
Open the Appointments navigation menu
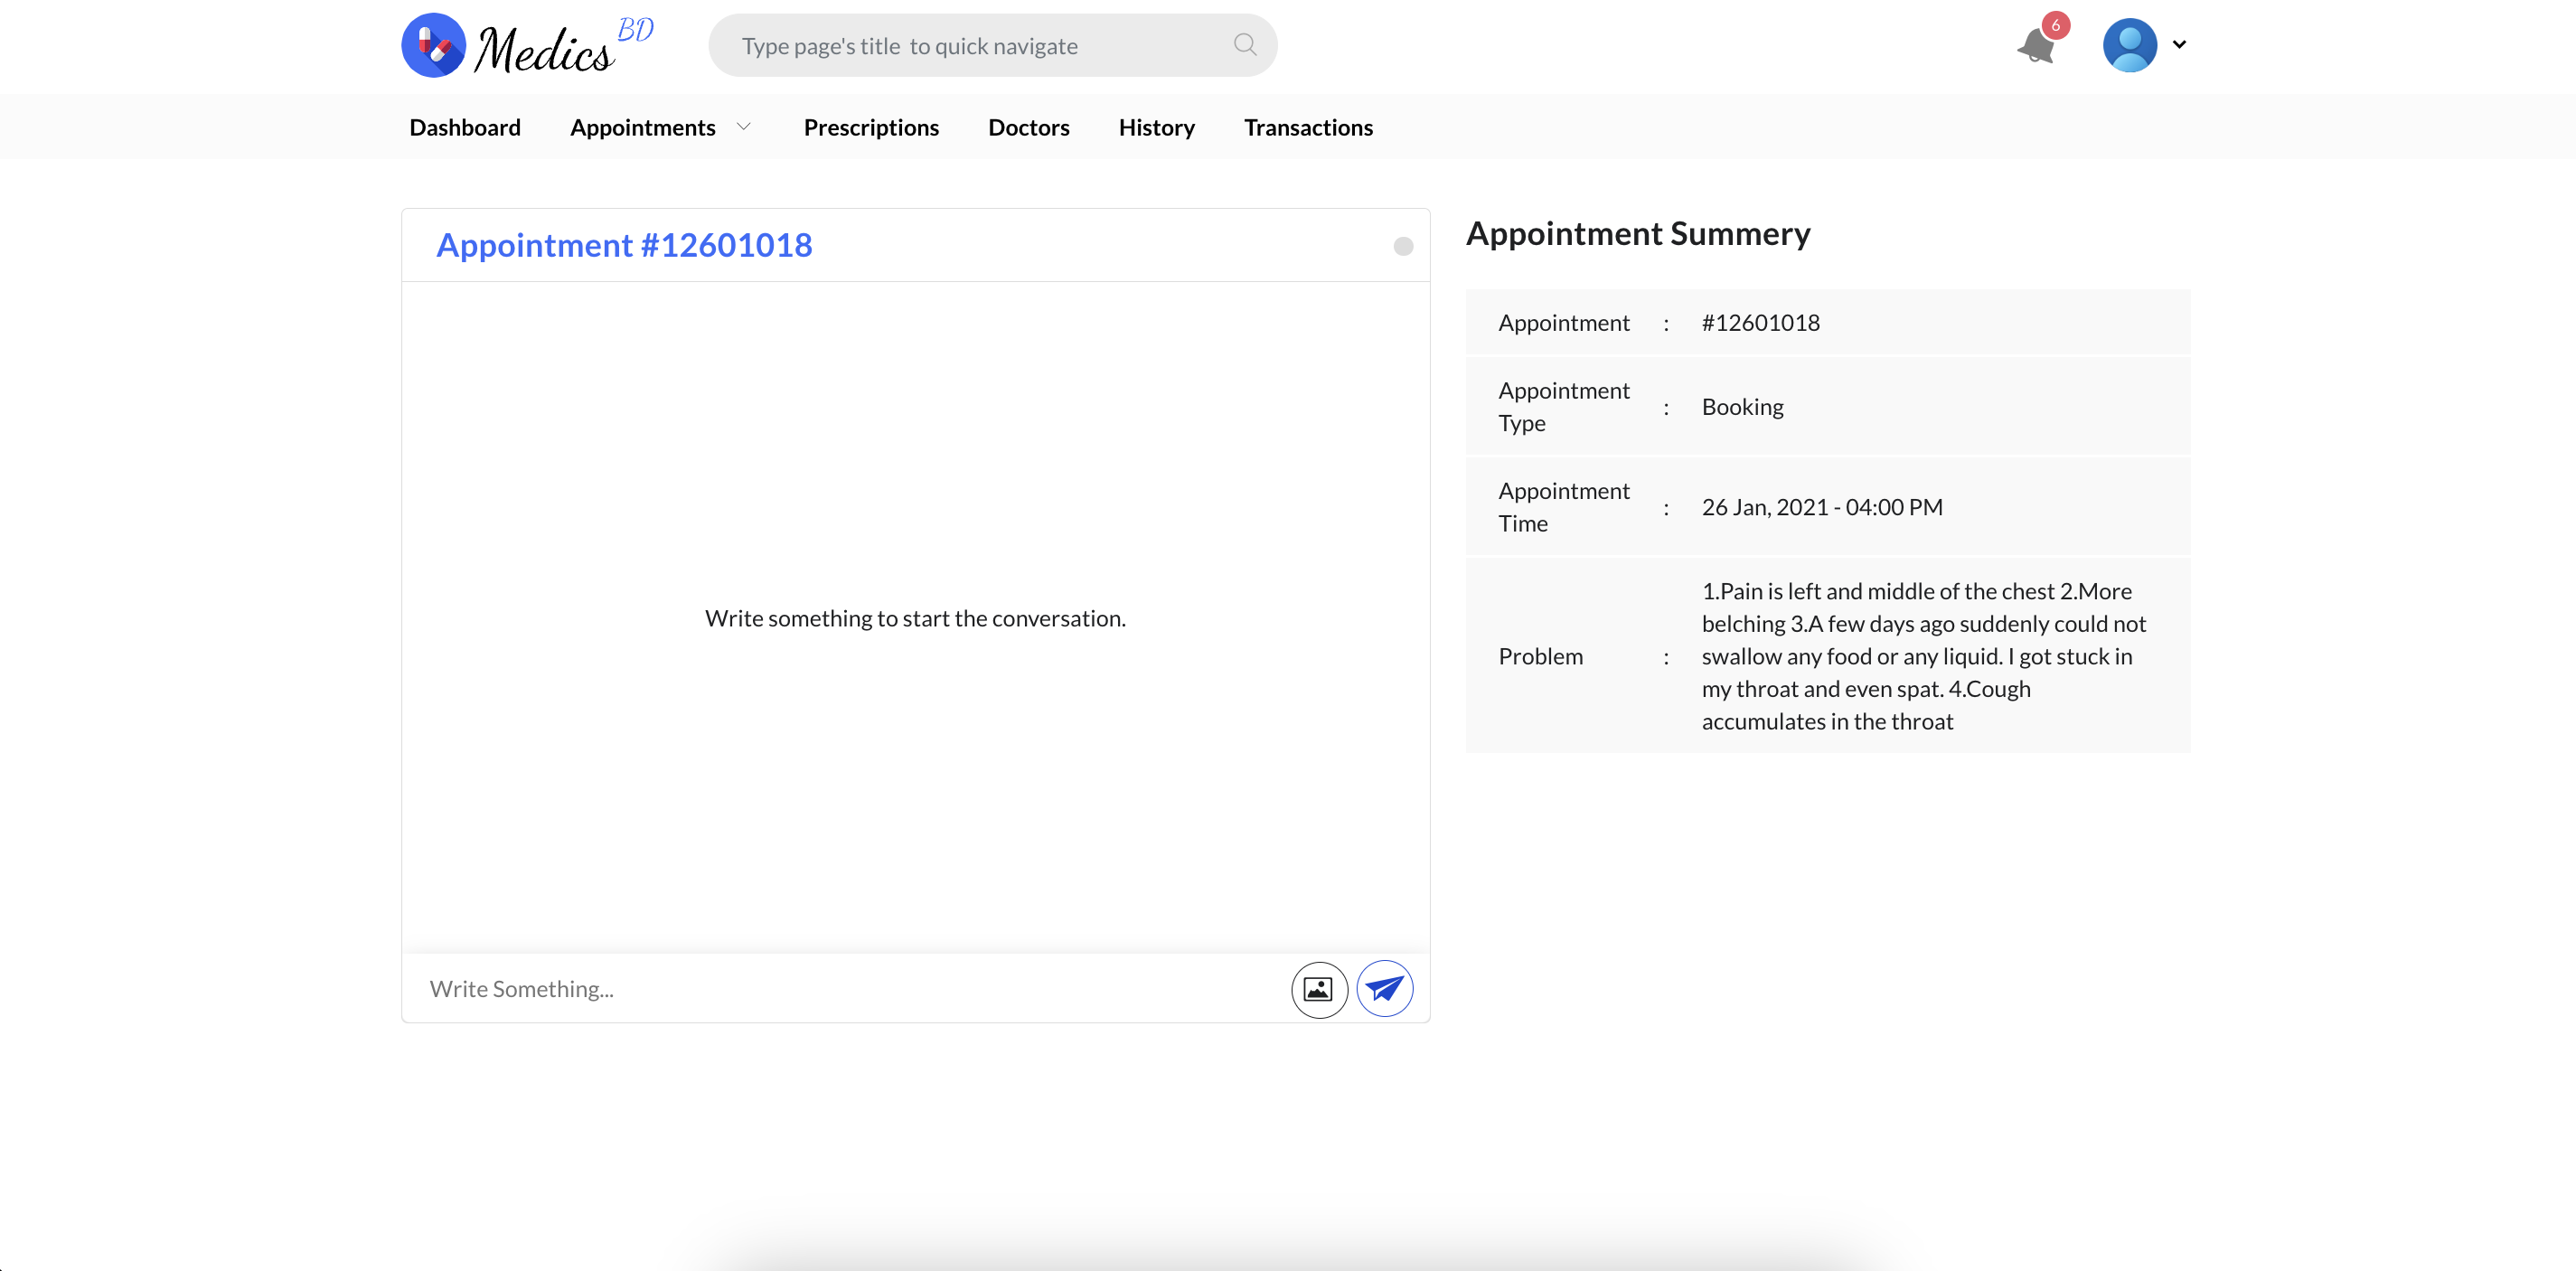point(643,127)
